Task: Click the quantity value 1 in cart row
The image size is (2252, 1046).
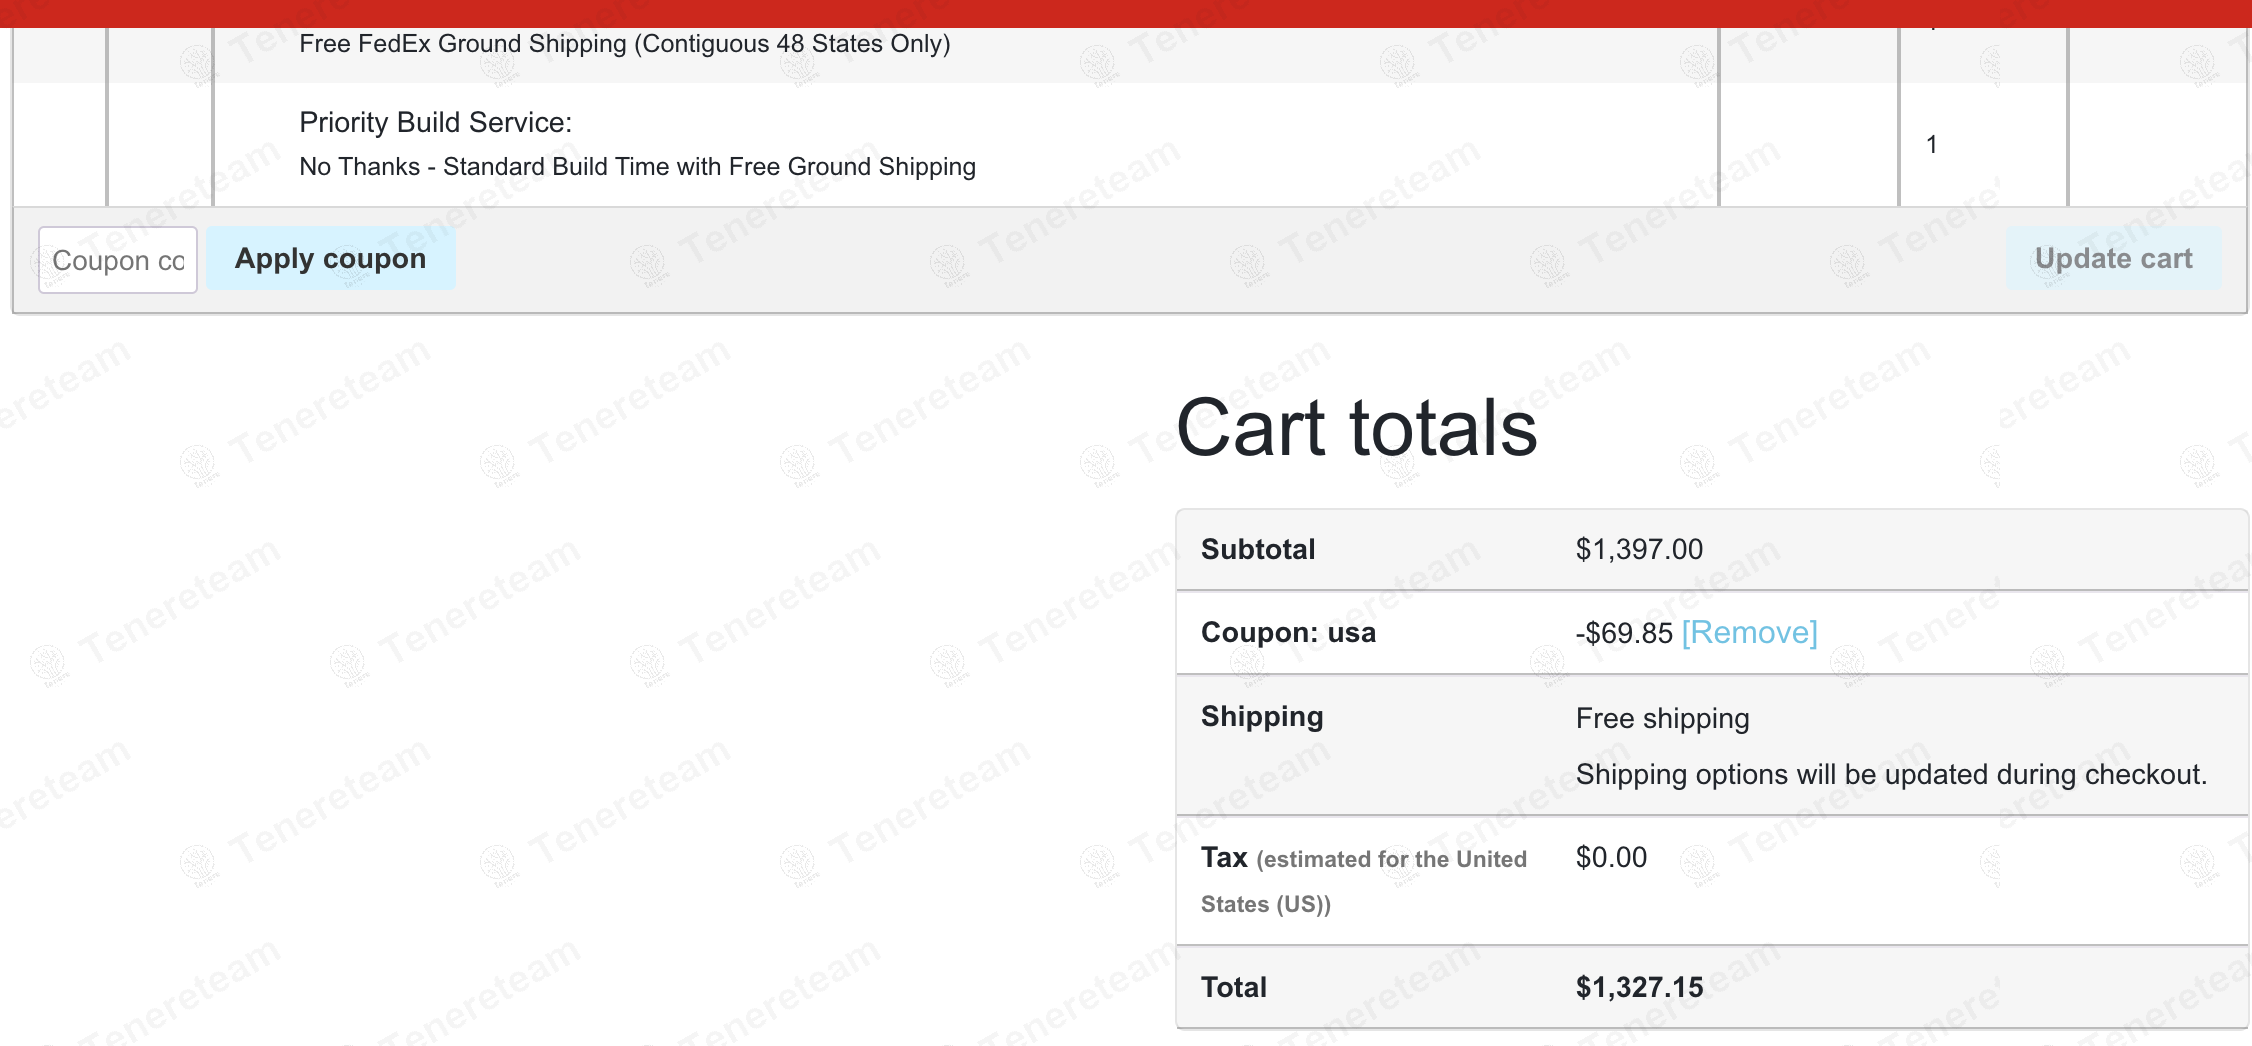Action: pyautogui.click(x=1932, y=145)
